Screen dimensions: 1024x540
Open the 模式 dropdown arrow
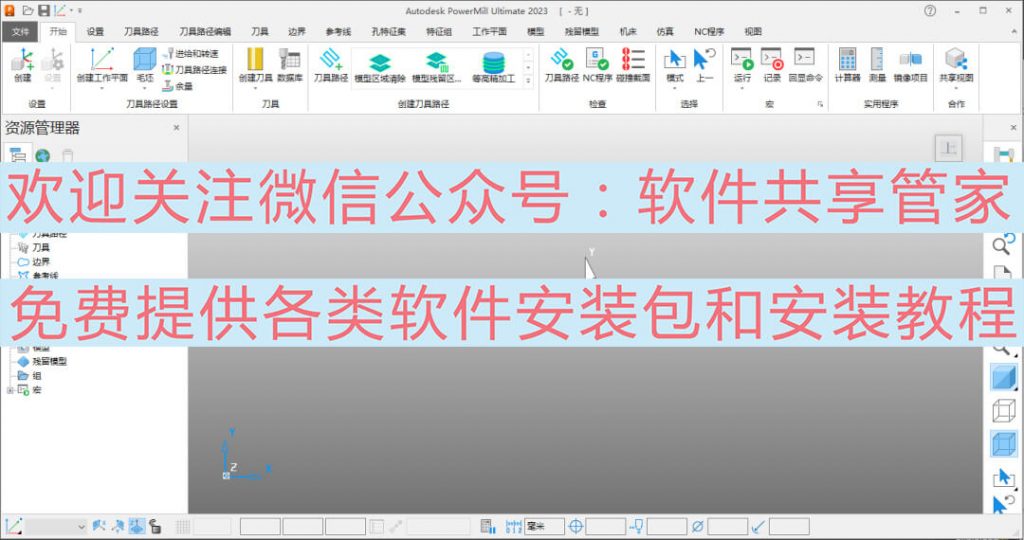pyautogui.click(x=675, y=87)
